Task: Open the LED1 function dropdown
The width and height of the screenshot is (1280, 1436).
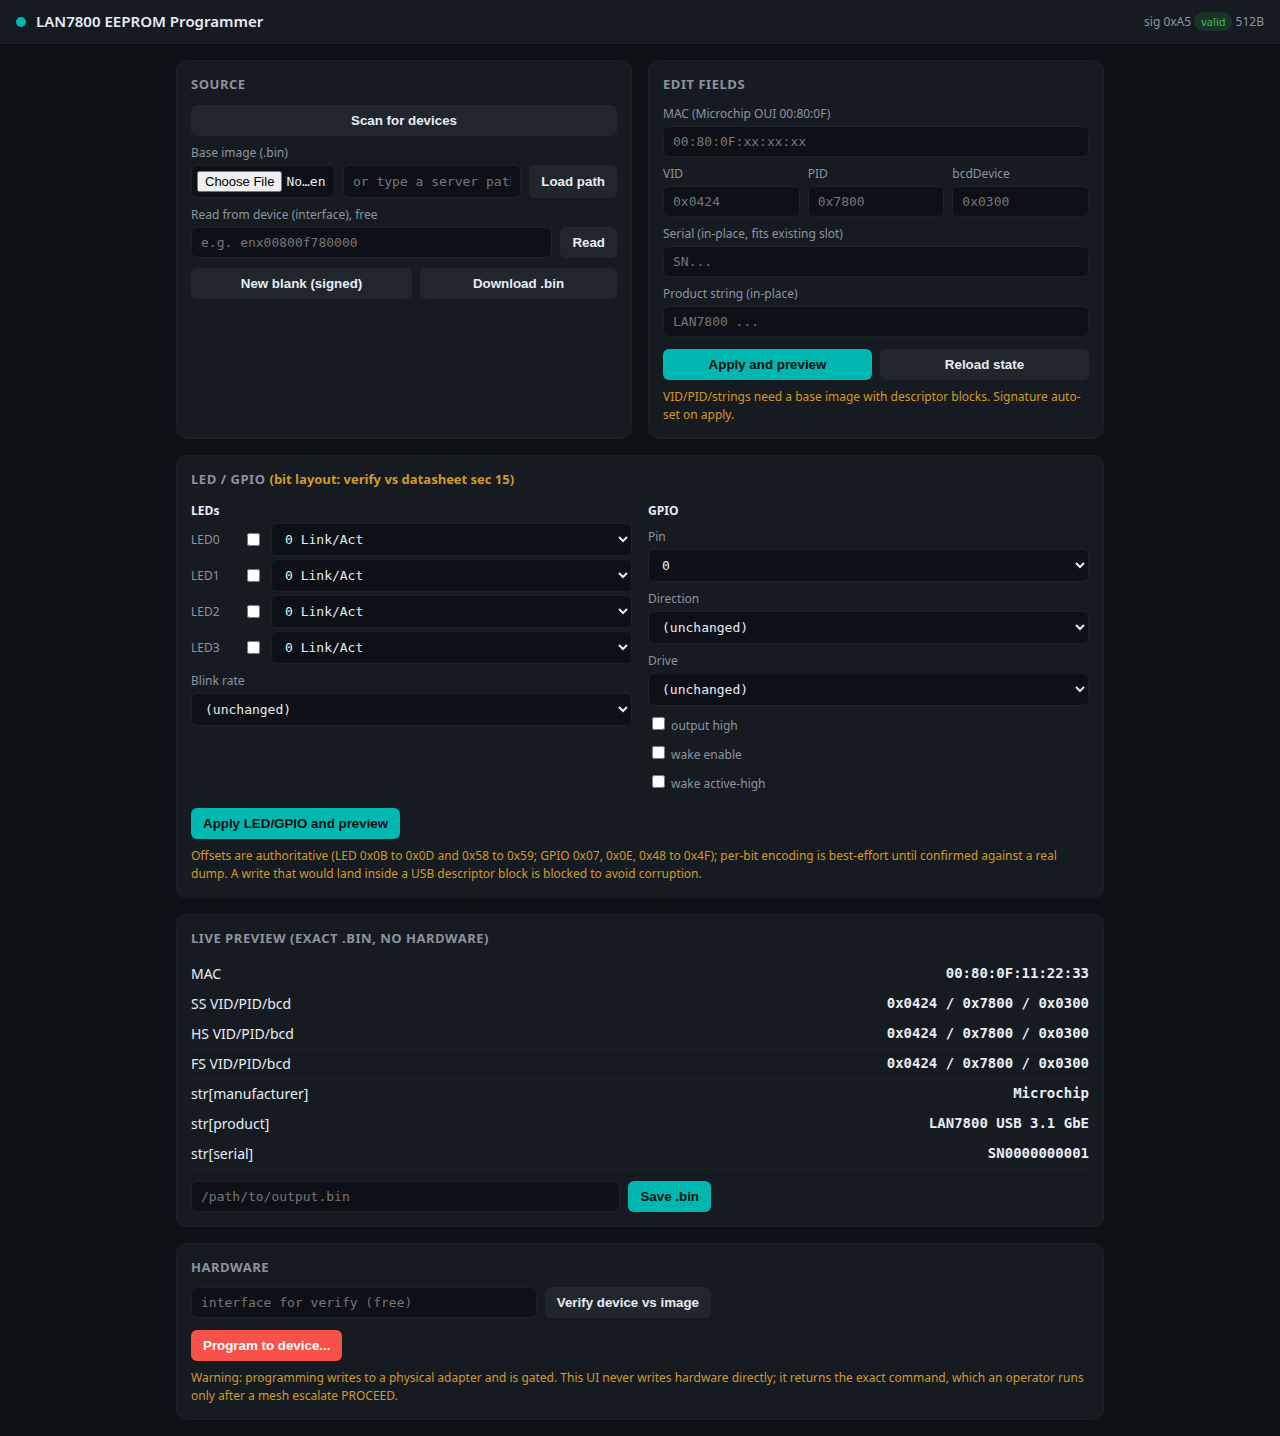Action: pos(451,576)
